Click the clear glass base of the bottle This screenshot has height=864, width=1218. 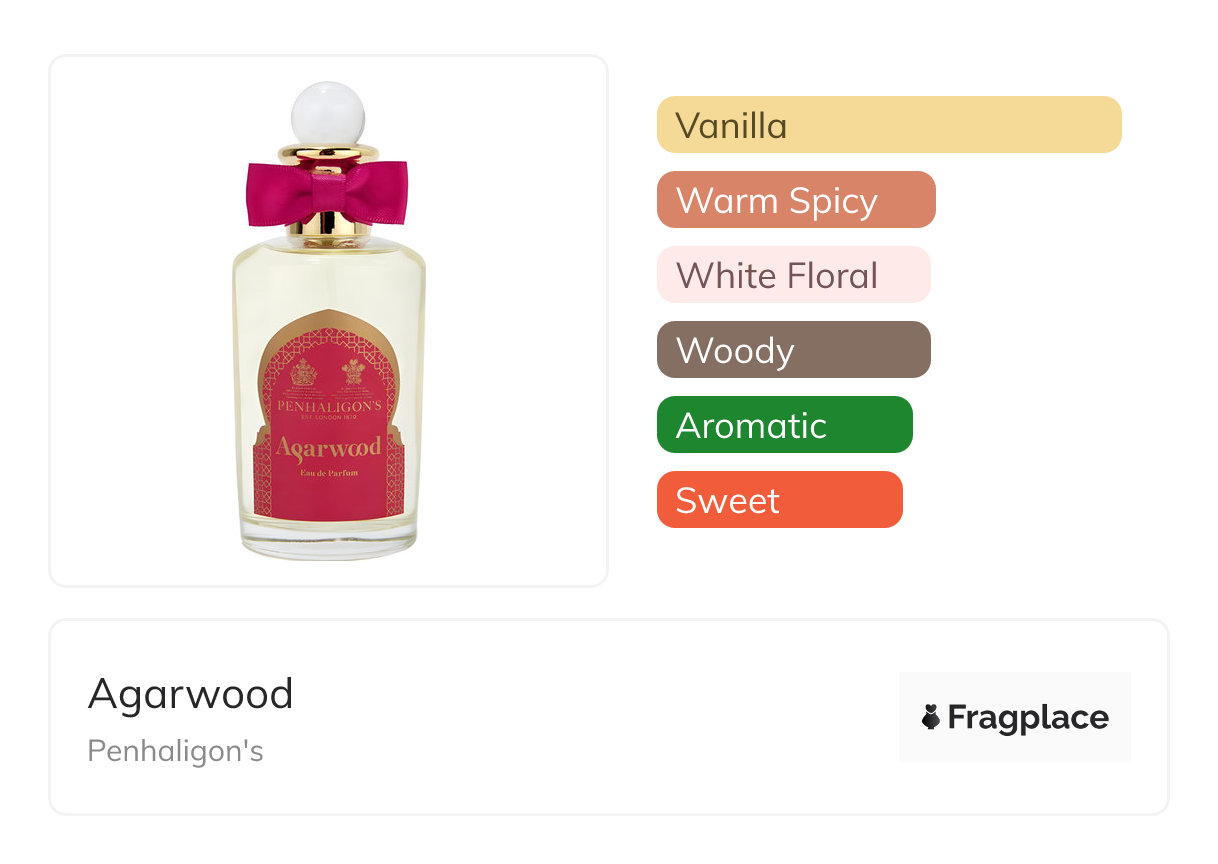[328, 537]
